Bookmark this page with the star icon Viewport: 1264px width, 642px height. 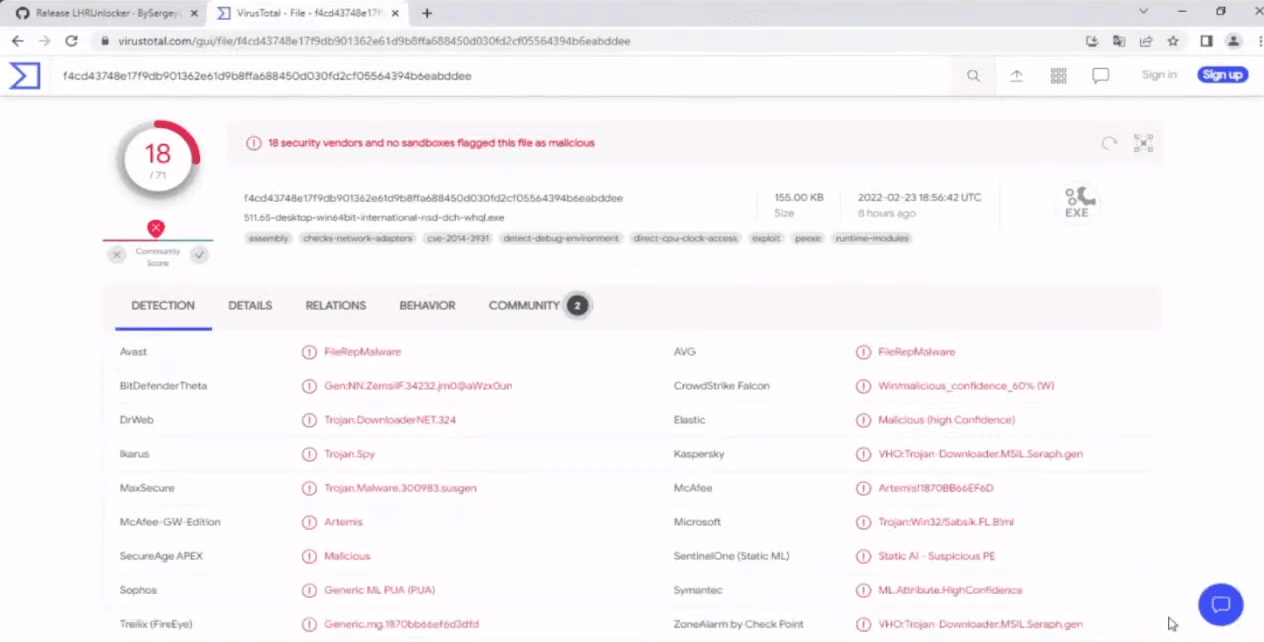point(1173,41)
